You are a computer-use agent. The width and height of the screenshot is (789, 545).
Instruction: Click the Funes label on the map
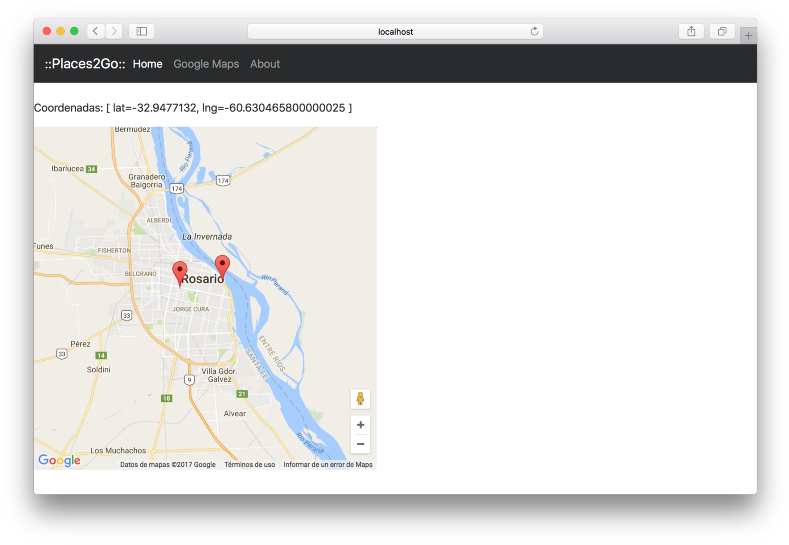(x=43, y=246)
